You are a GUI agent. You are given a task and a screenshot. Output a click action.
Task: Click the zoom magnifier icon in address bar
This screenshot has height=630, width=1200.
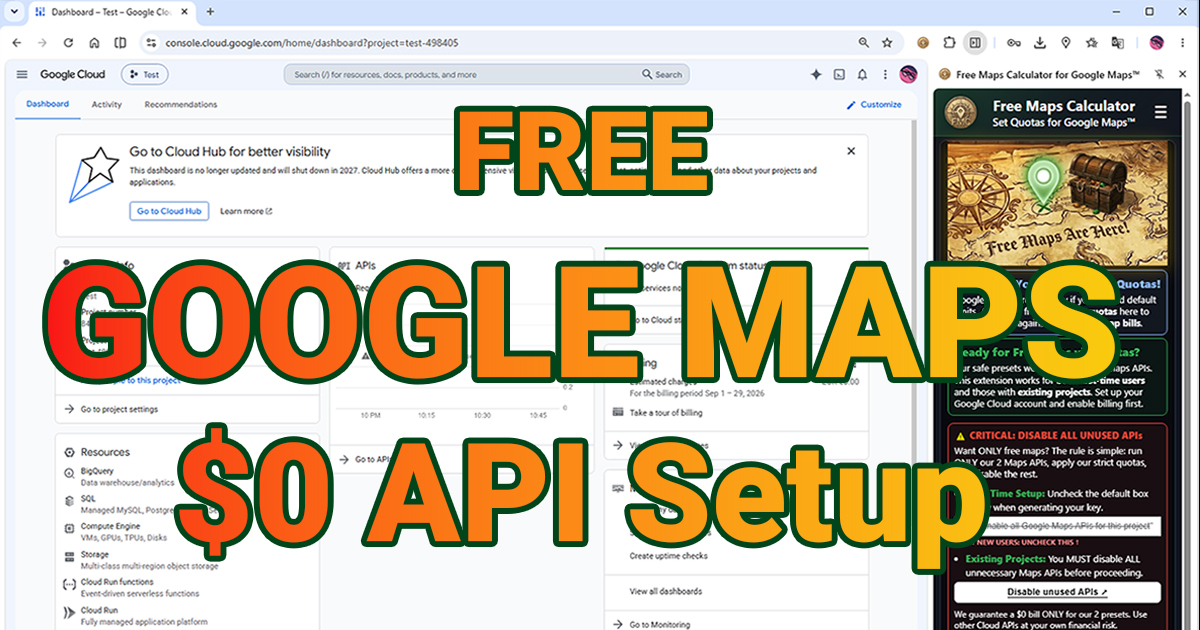click(863, 42)
